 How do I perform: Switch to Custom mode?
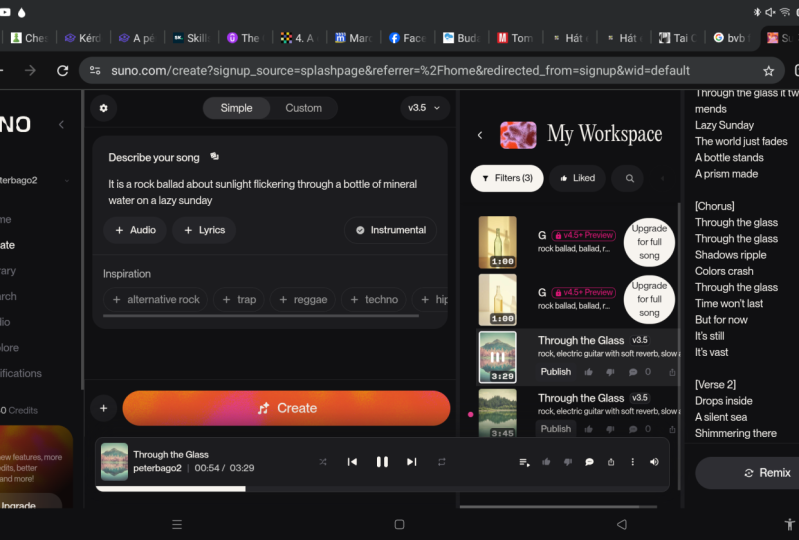click(x=304, y=108)
